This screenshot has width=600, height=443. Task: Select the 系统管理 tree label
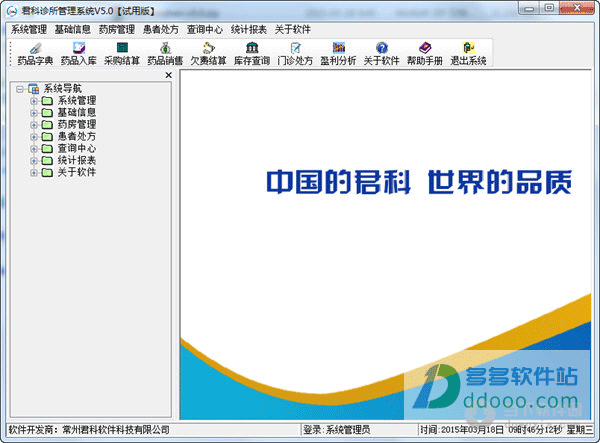(77, 101)
